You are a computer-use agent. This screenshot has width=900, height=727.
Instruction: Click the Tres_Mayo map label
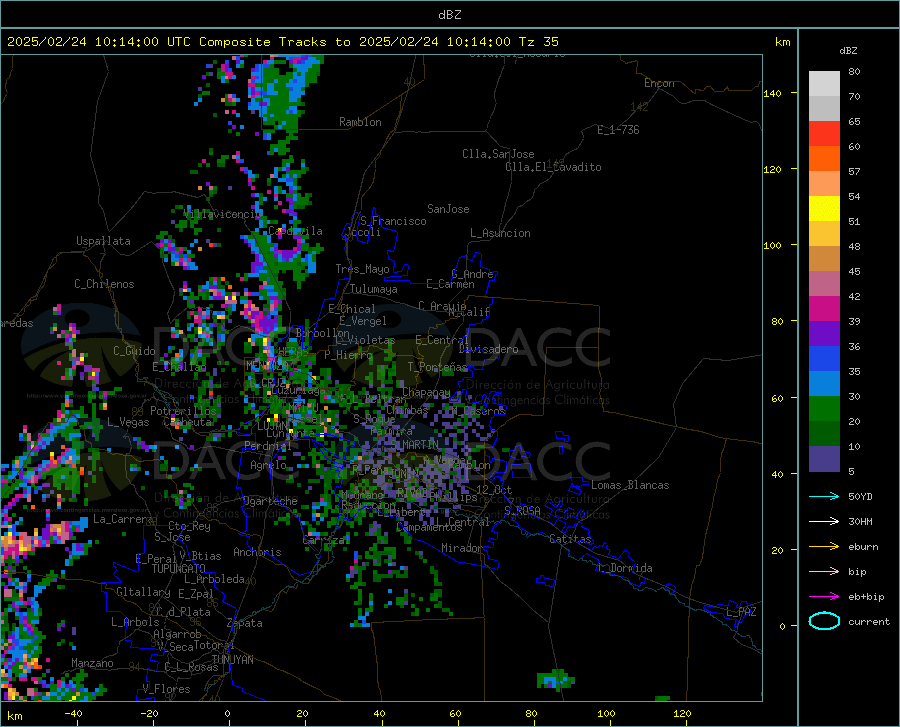[x=362, y=269]
